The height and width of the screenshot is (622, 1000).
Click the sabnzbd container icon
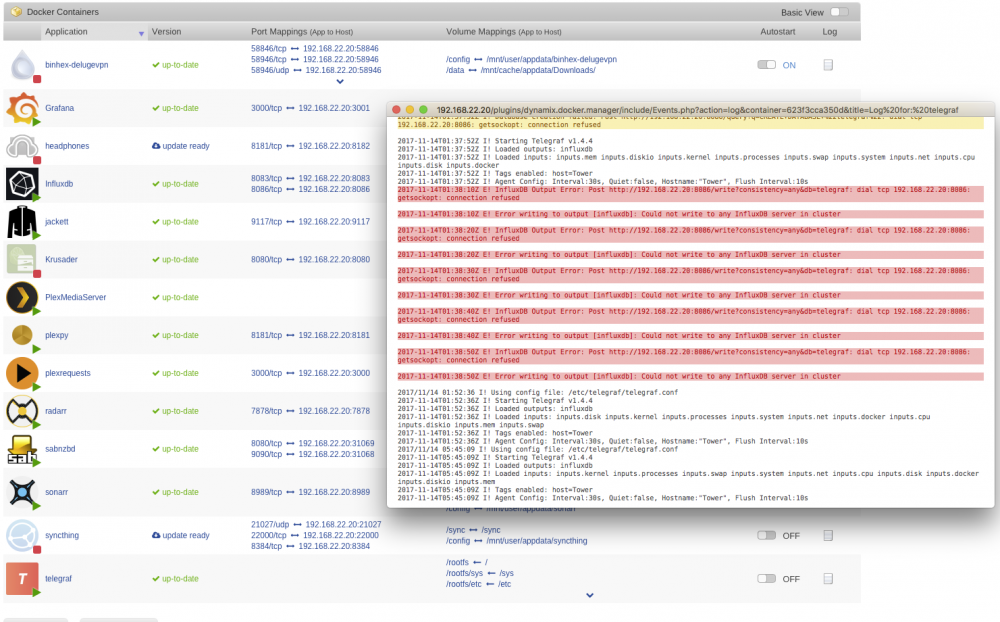pos(22,449)
